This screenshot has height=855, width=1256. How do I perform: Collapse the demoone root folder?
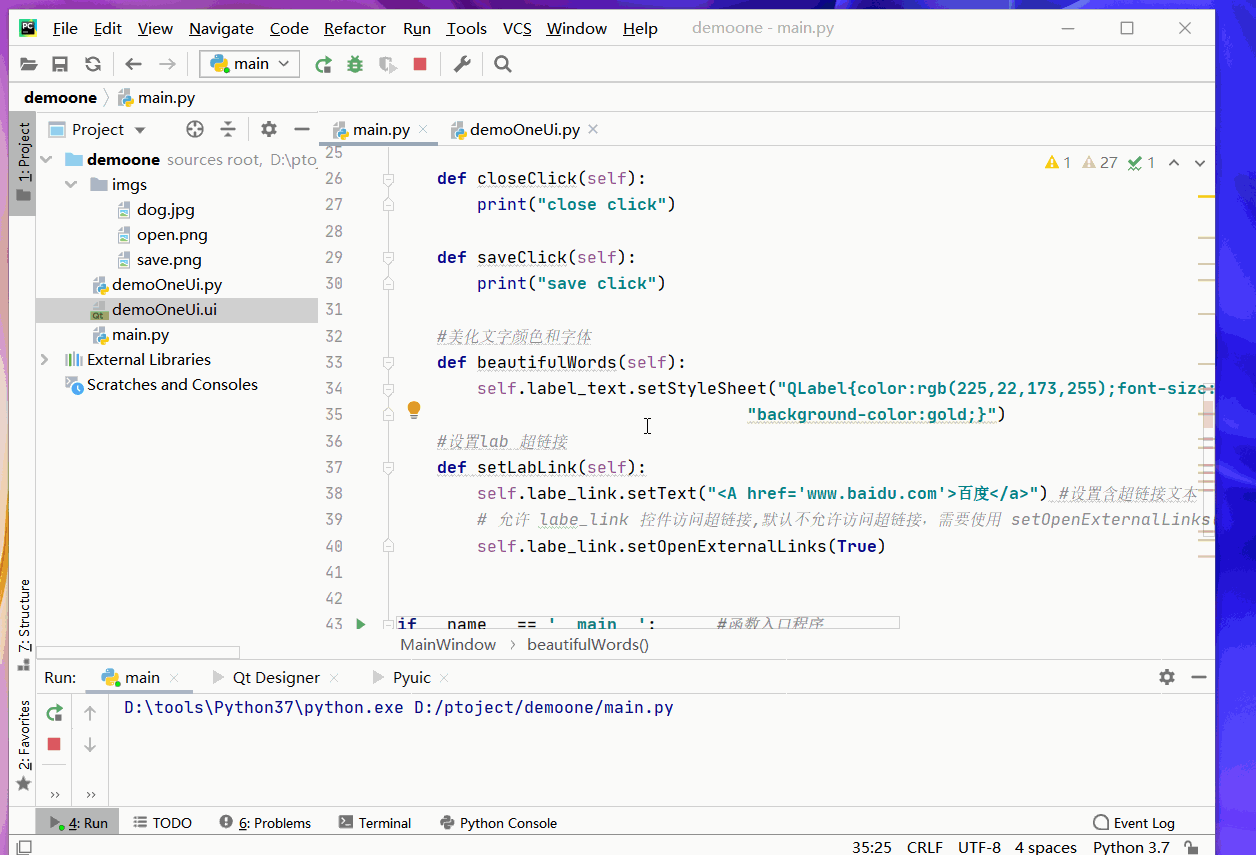46,160
